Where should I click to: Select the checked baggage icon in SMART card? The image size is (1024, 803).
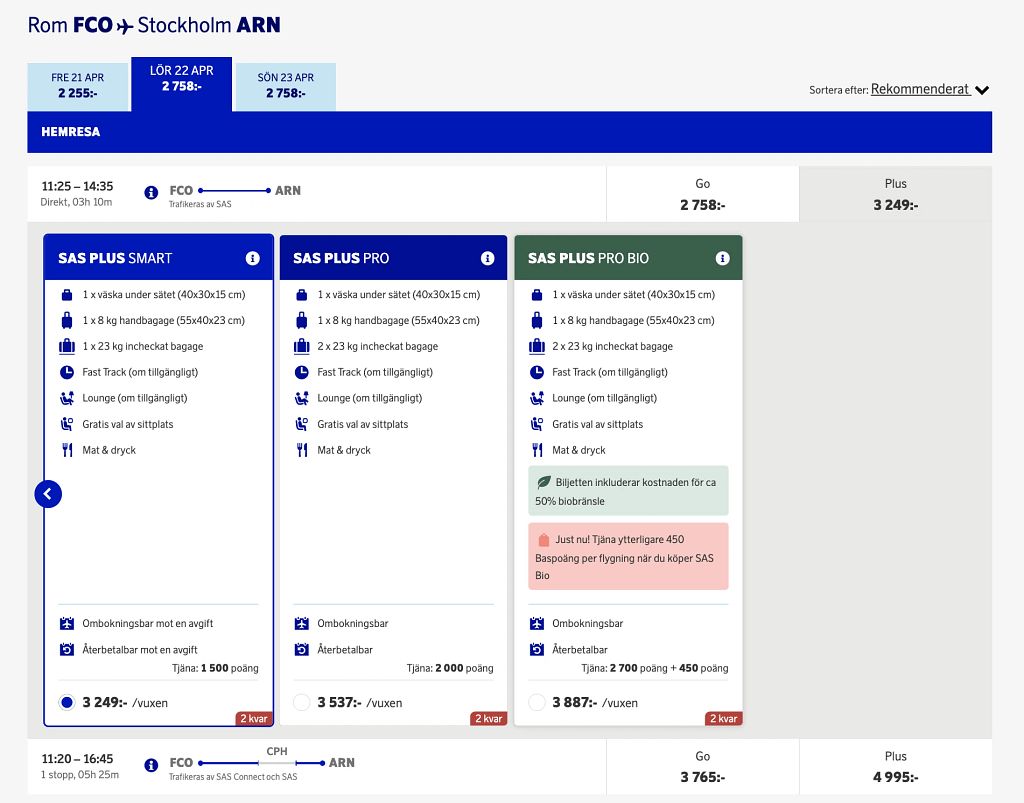(x=67, y=345)
